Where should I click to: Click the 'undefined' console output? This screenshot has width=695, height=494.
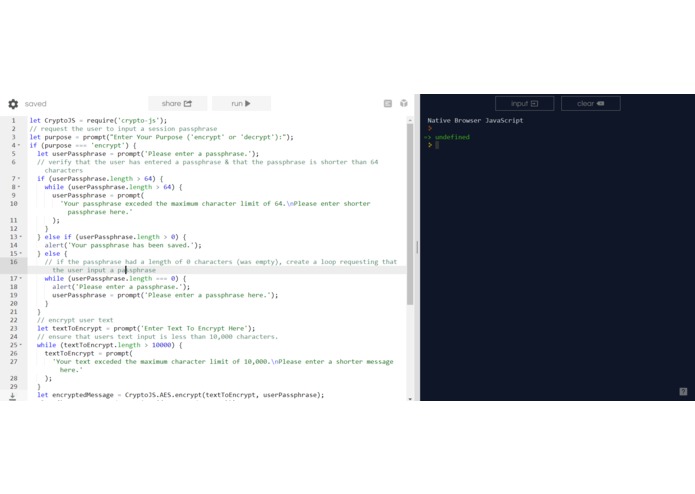(x=452, y=137)
